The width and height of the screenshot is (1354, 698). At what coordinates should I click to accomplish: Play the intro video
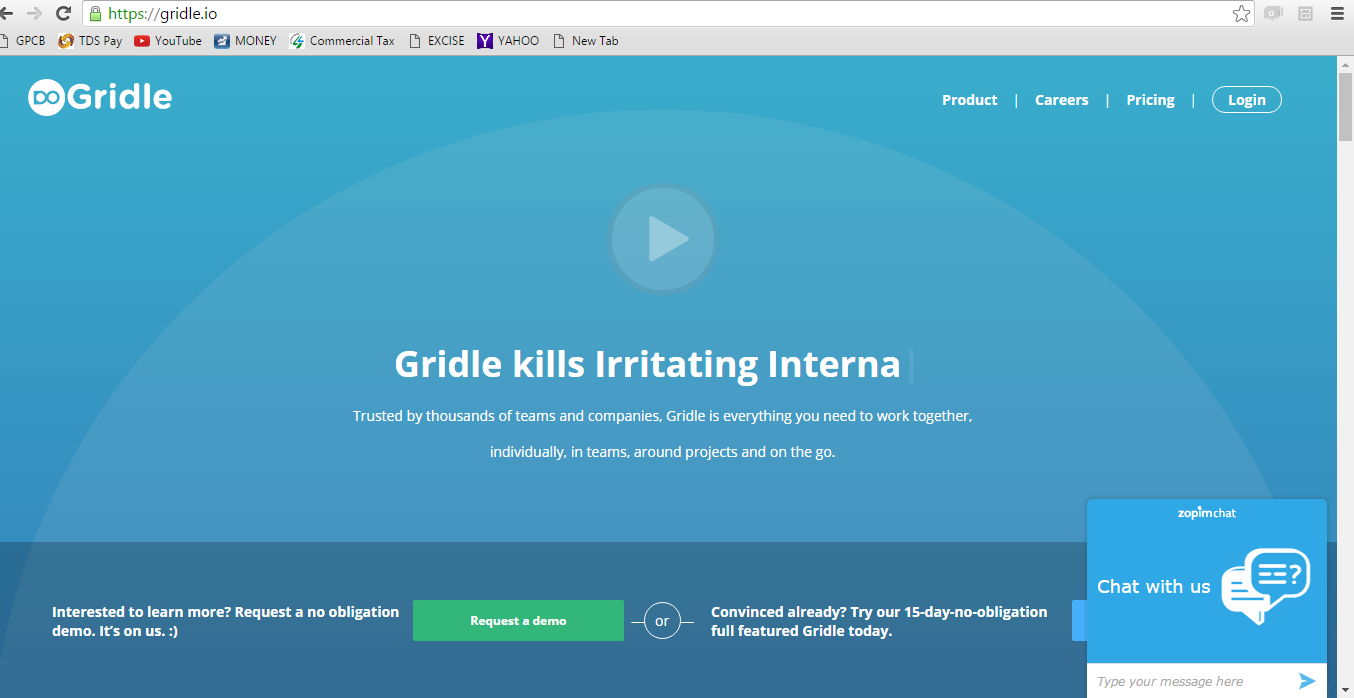pos(663,239)
